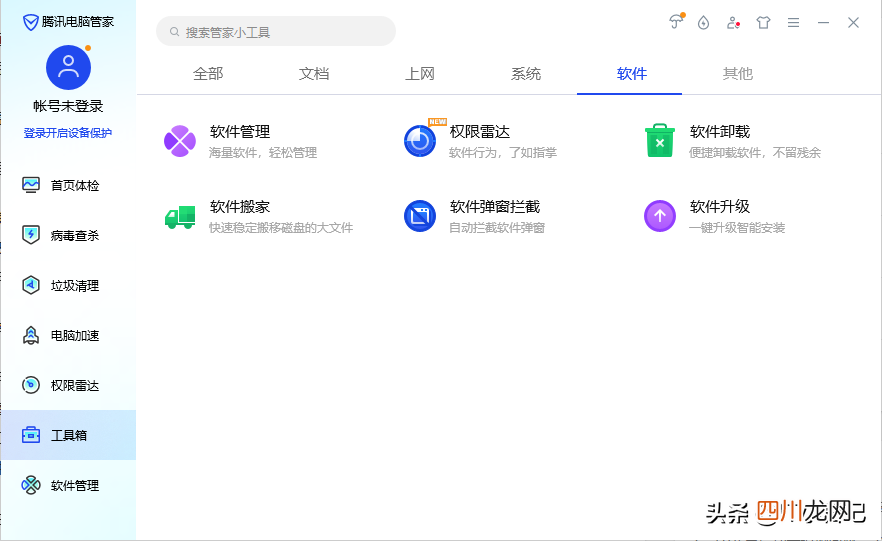Click description 自动拦截软件弹窗
The width and height of the screenshot is (882, 541).
point(497,228)
